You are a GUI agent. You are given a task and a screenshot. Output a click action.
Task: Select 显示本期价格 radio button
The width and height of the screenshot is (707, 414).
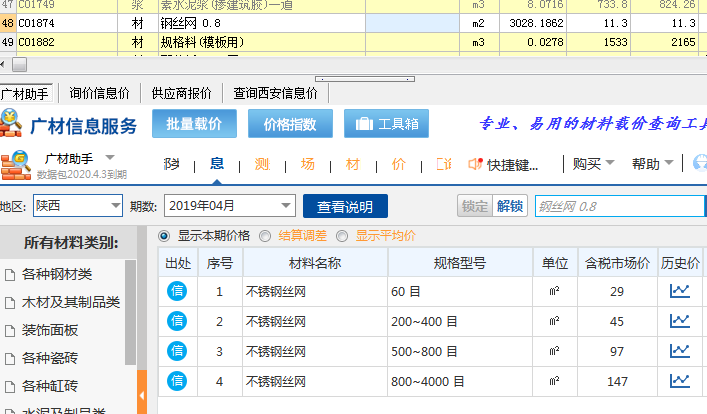pyautogui.click(x=164, y=236)
